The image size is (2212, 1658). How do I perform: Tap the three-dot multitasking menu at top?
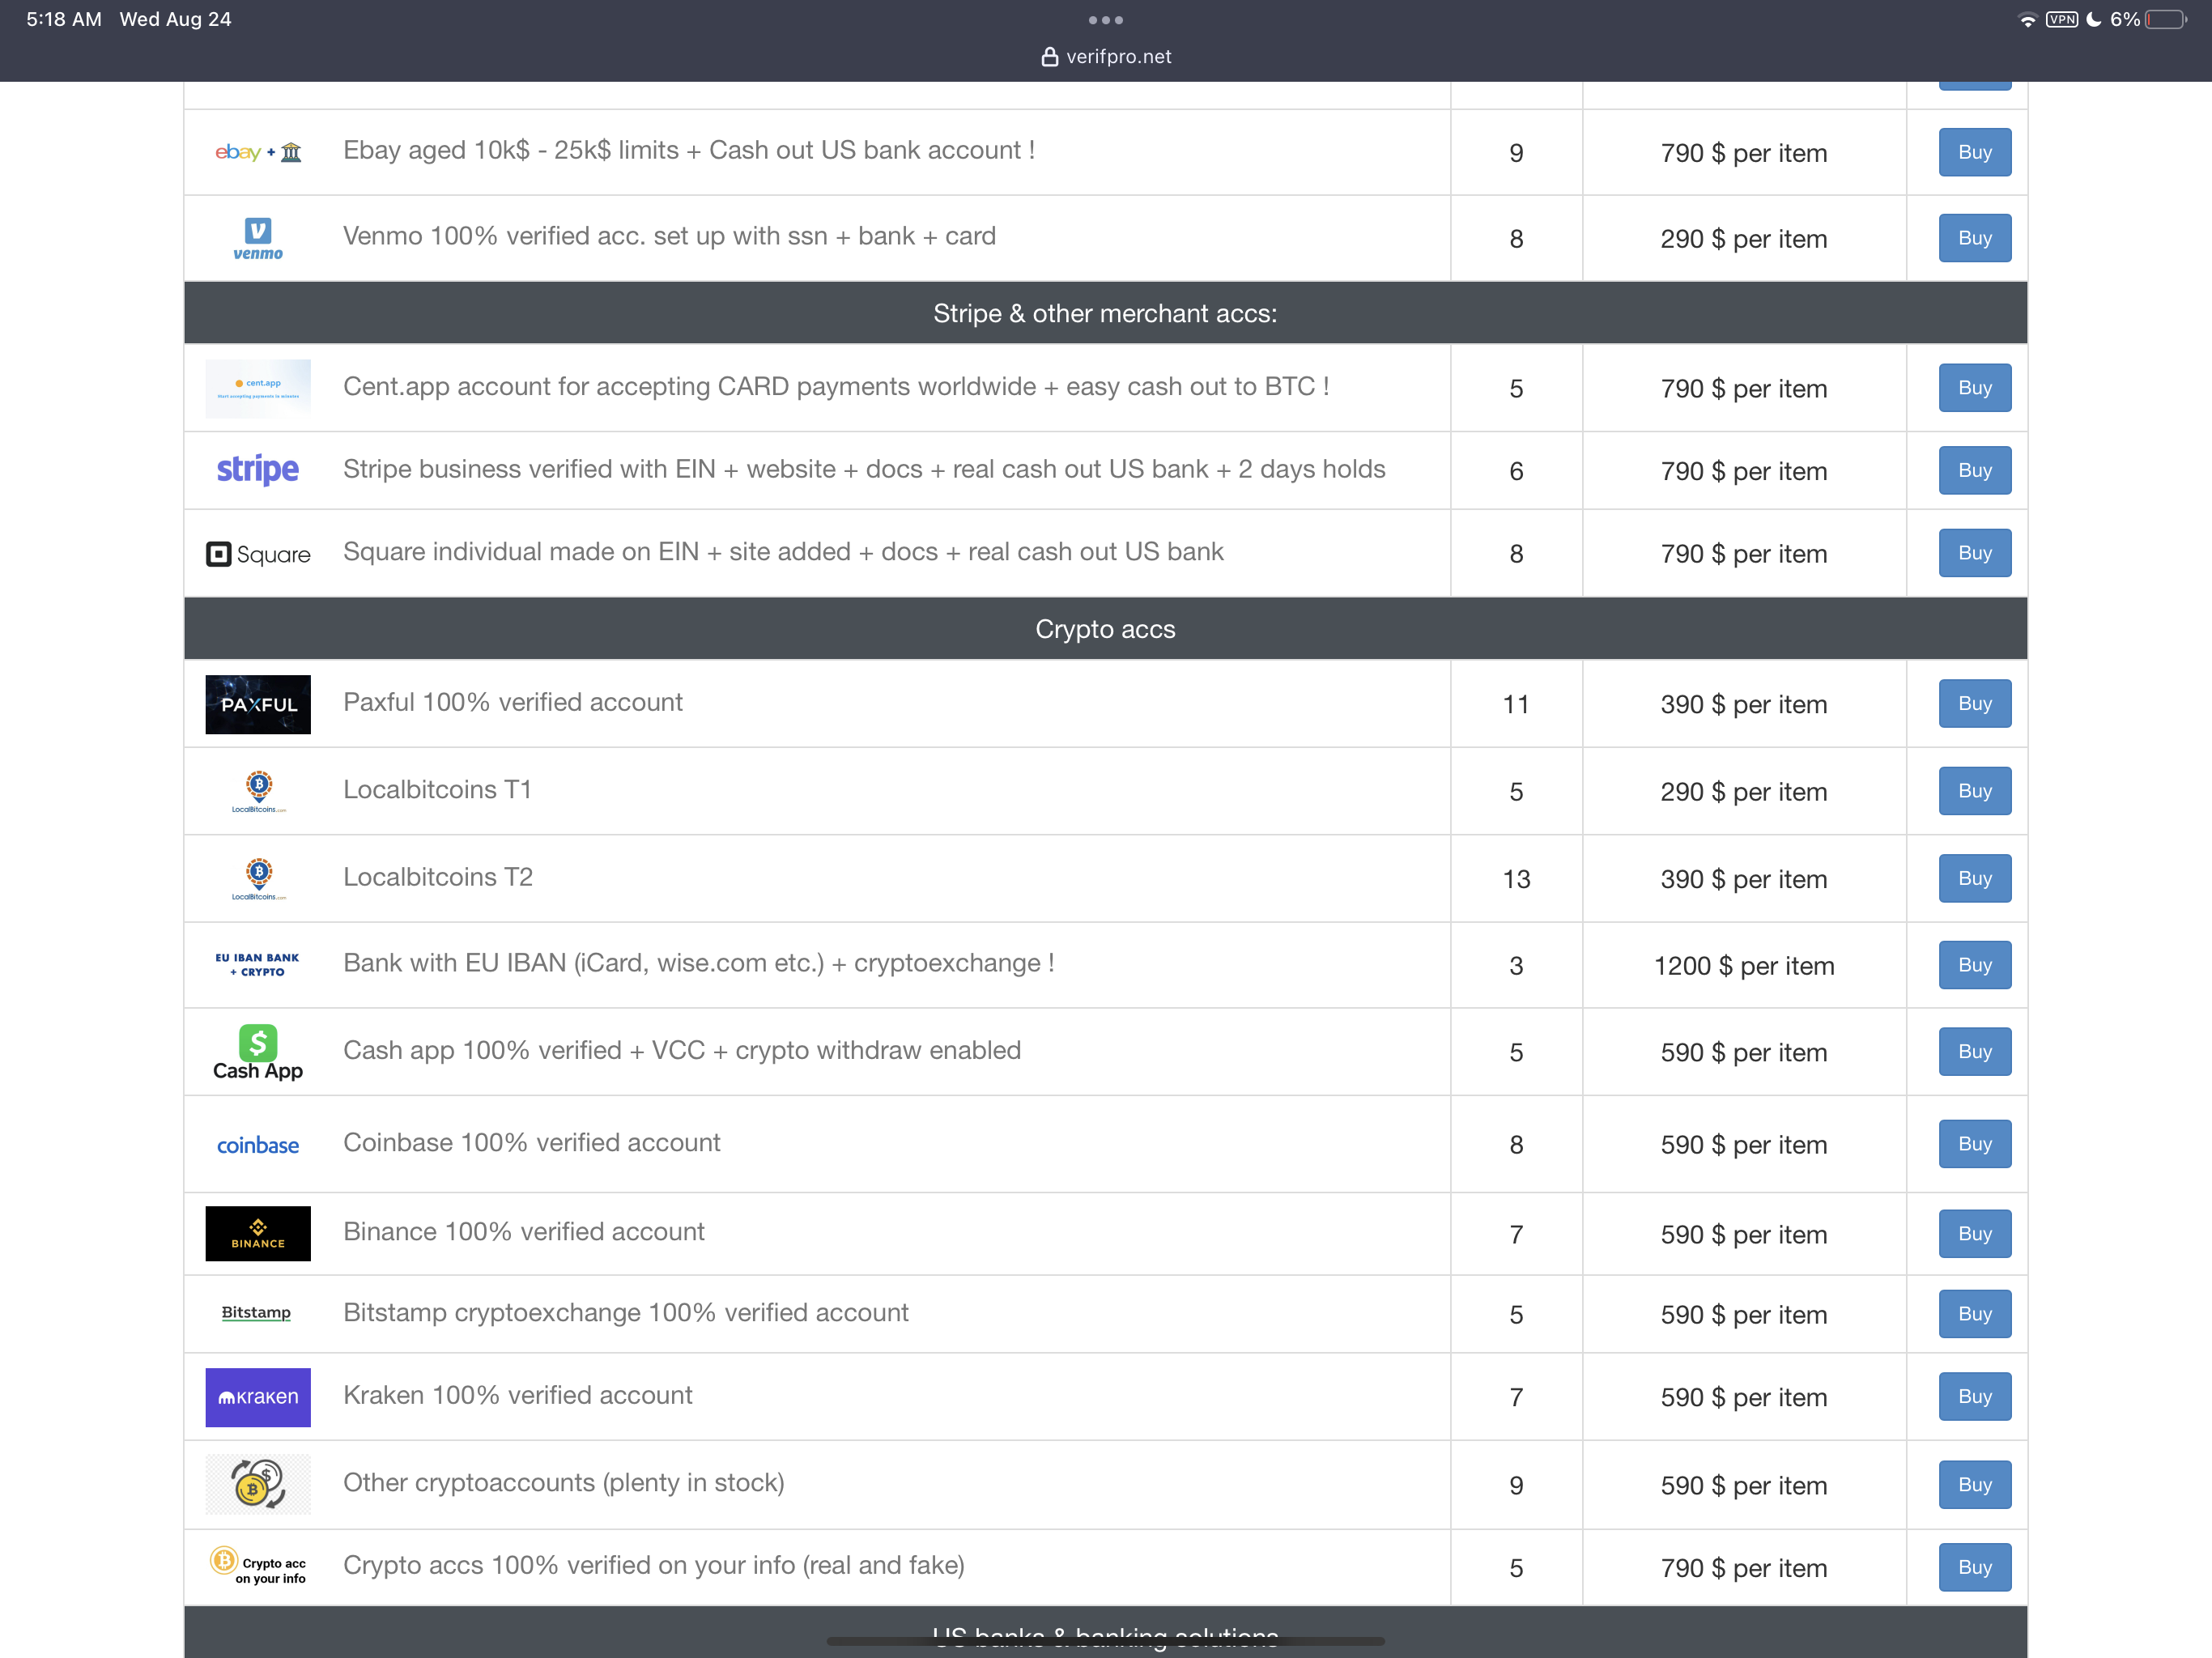coord(1105,20)
